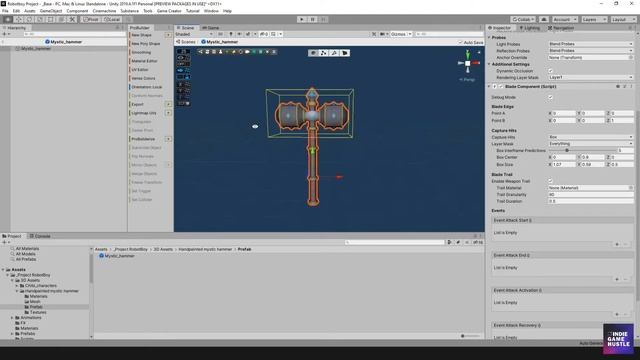Expand the Animations folder
Viewport: 640px width, 360px height.
[x=12, y=318]
